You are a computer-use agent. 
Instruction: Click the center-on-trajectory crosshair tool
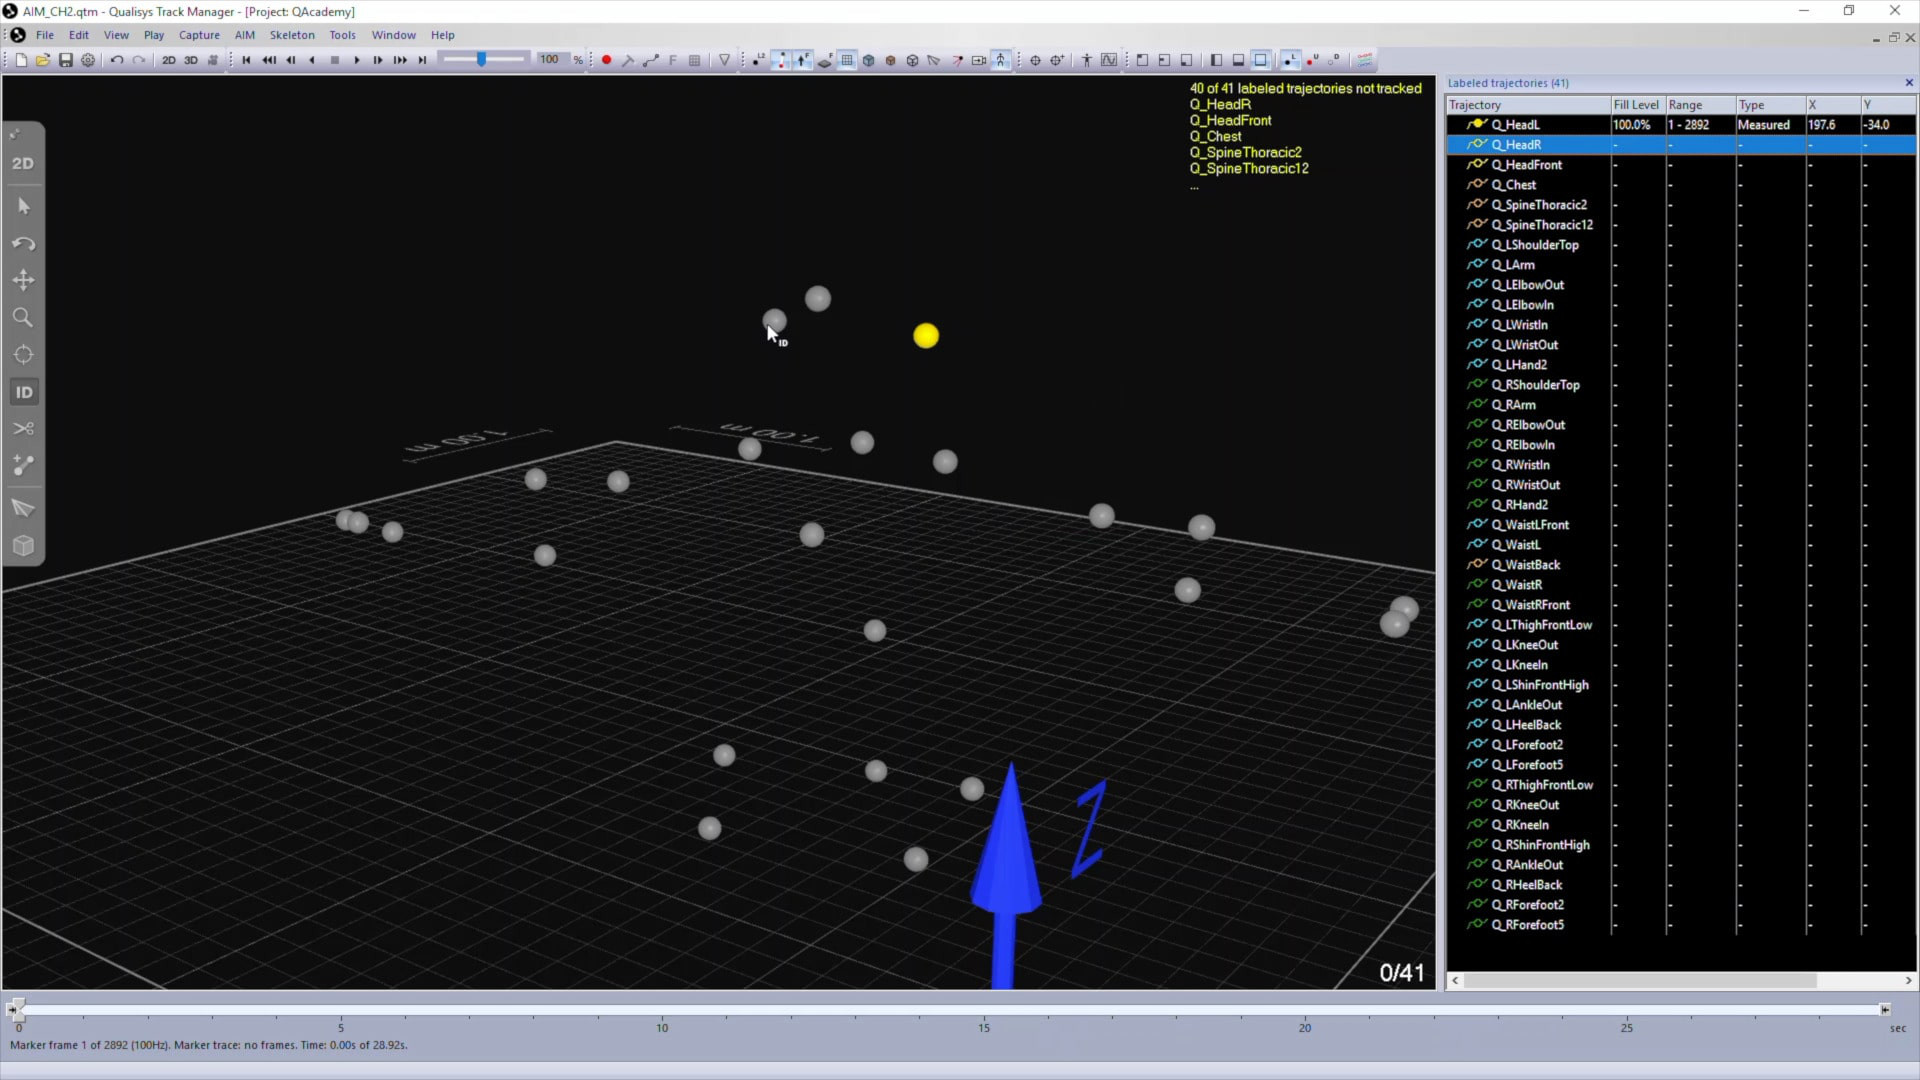click(x=24, y=355)
